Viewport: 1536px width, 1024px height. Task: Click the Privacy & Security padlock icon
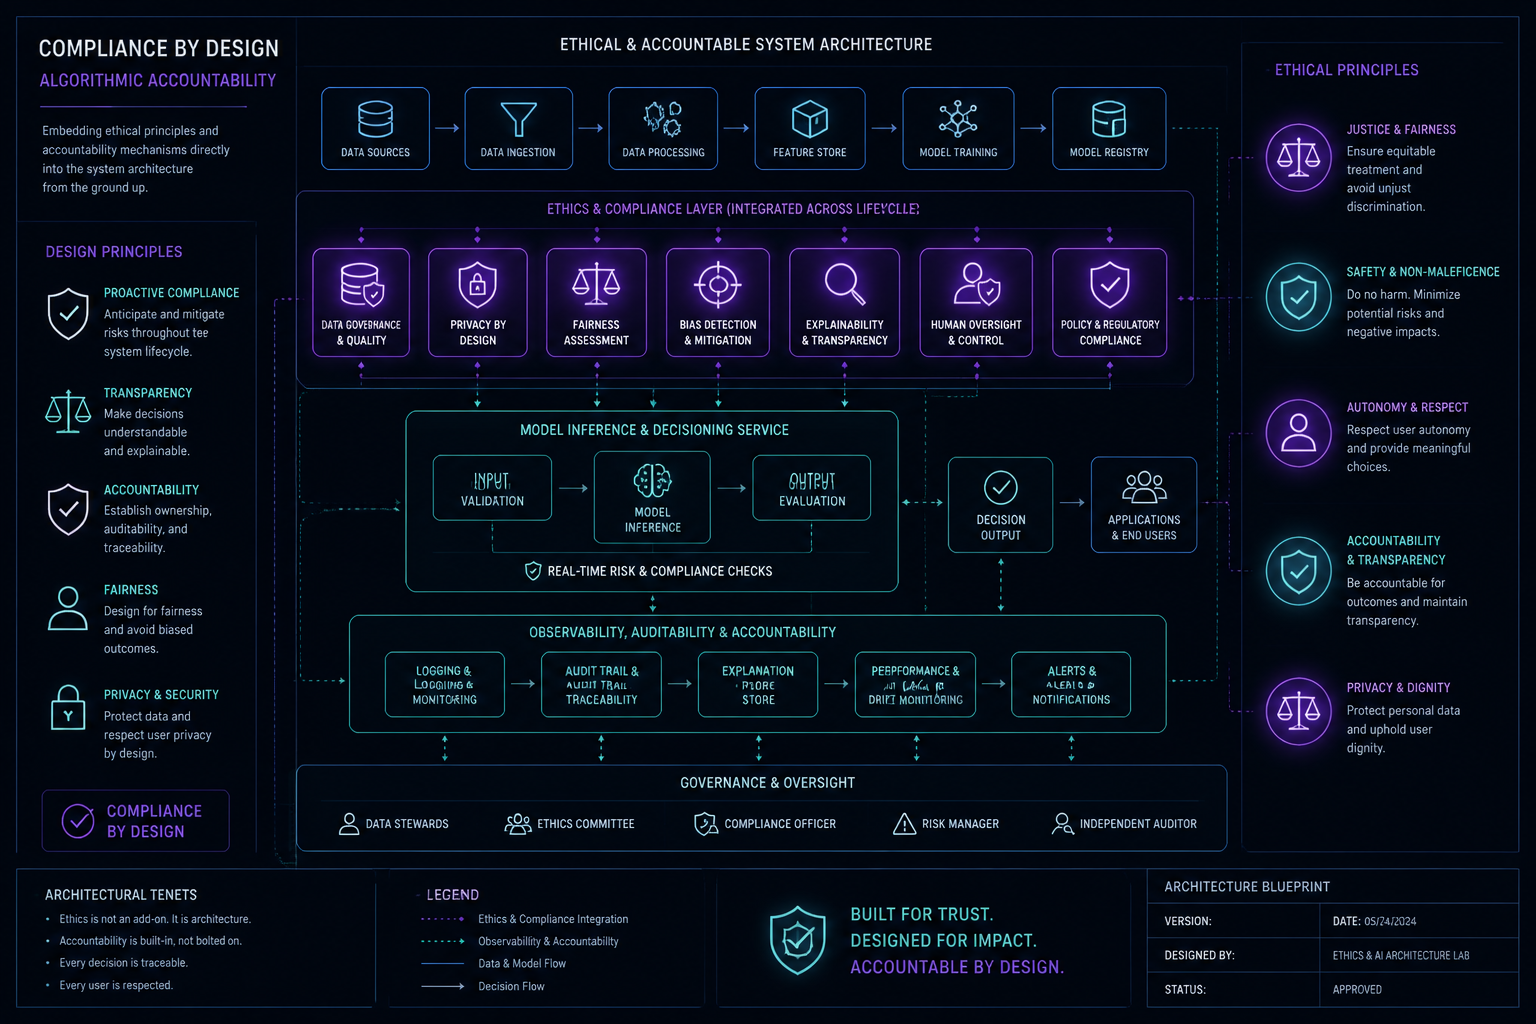click(x=68, y=707)
